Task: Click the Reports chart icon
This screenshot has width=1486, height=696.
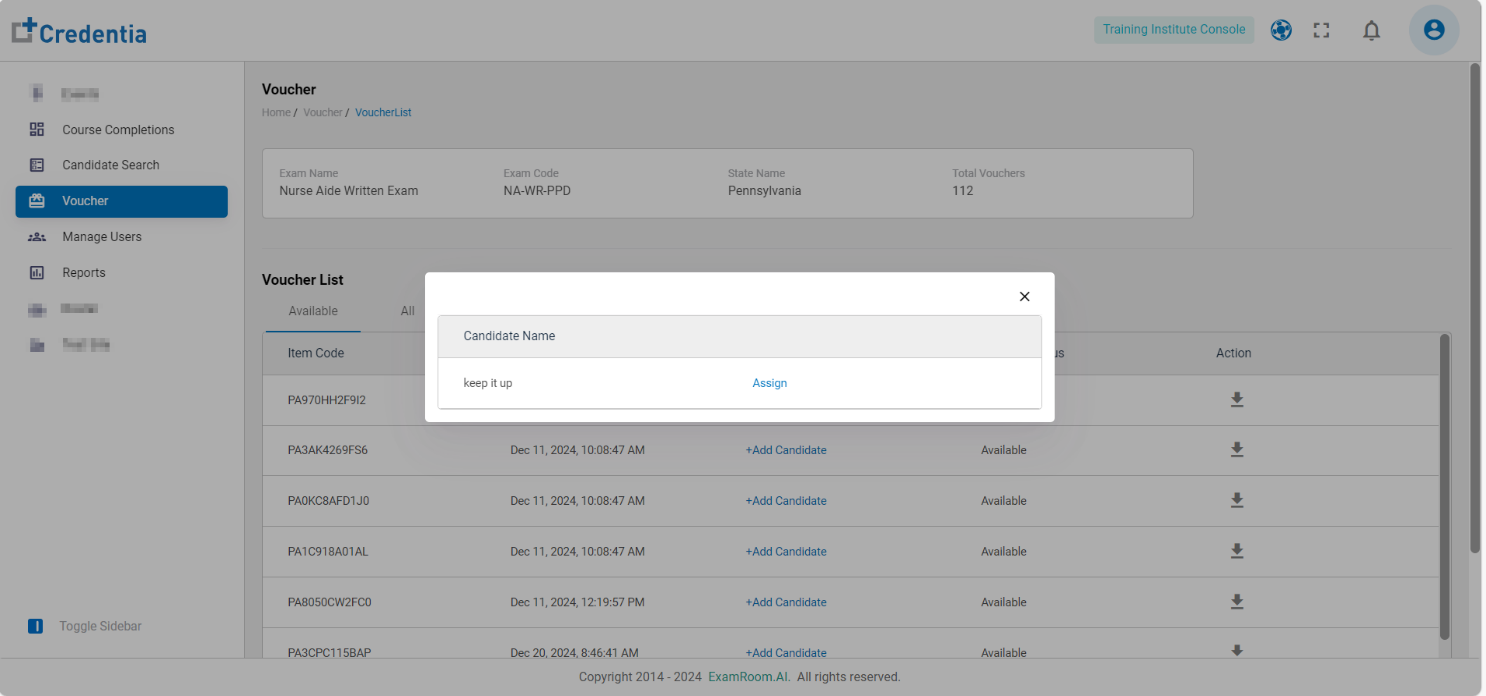Action: click(37, 273)
